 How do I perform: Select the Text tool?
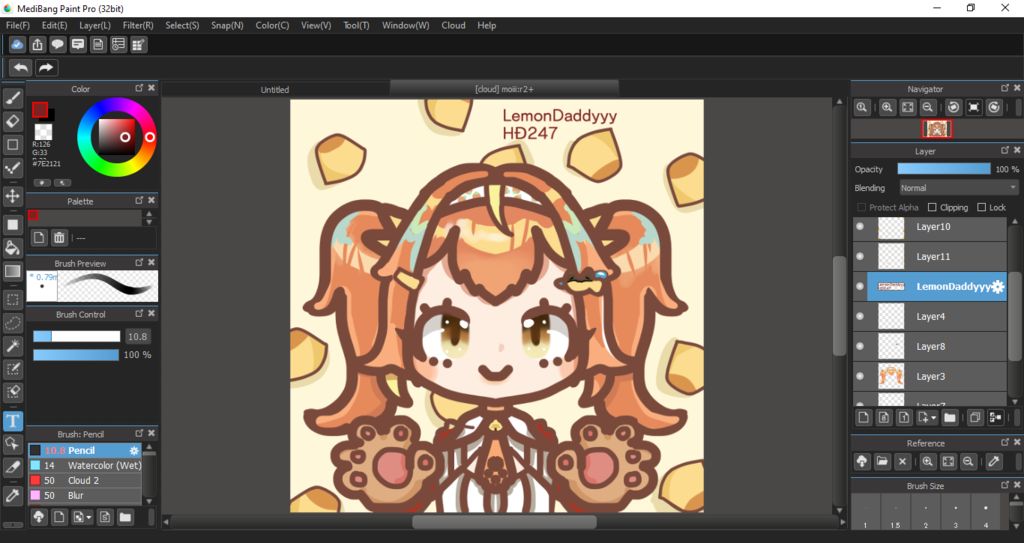[12, 421]
